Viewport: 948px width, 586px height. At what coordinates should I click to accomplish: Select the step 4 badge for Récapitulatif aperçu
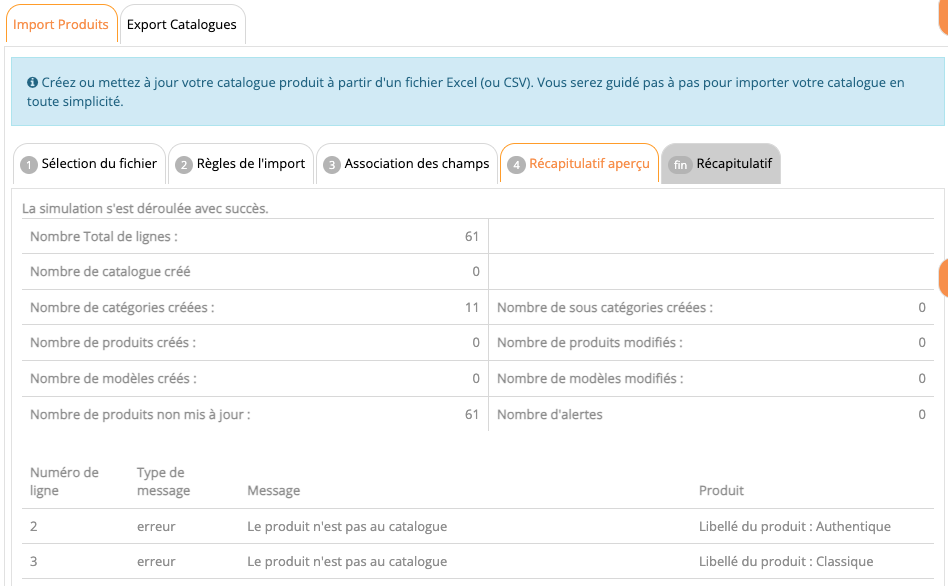[516, 165]
